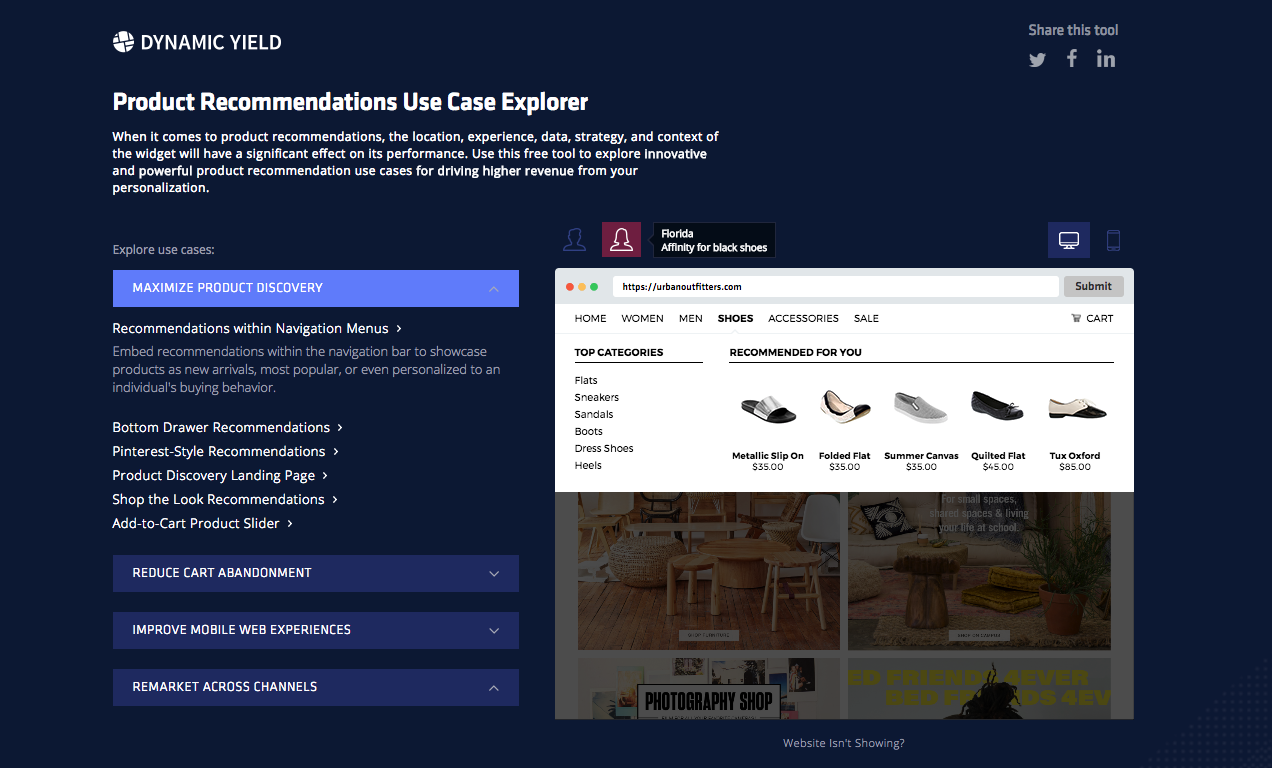Click Website Isn't Showing link
Viewport: 1272px width, 768px height.
(x=844, y=743)
